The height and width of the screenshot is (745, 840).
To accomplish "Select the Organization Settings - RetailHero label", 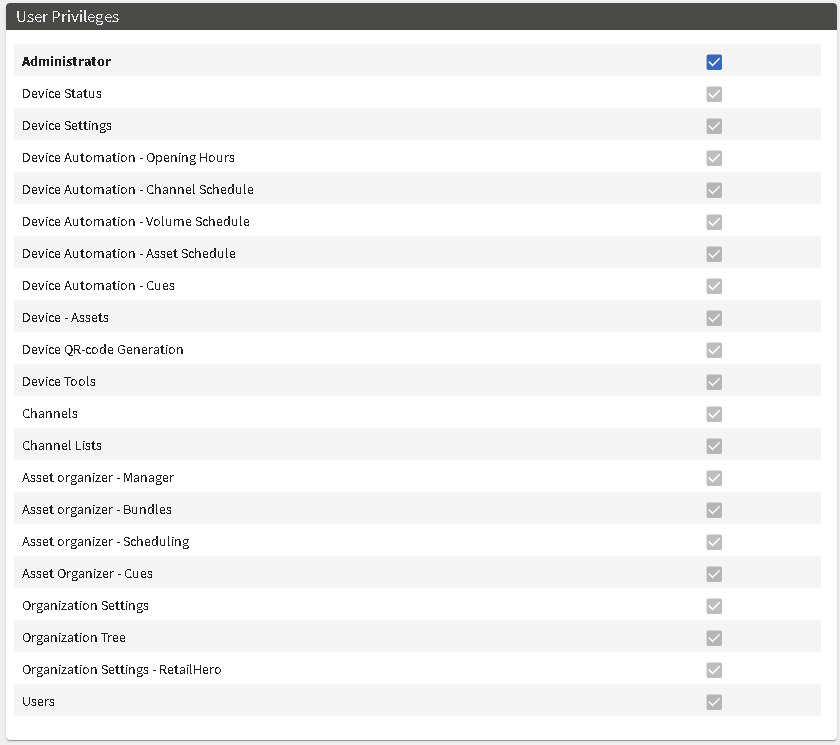I will point(122,670).
